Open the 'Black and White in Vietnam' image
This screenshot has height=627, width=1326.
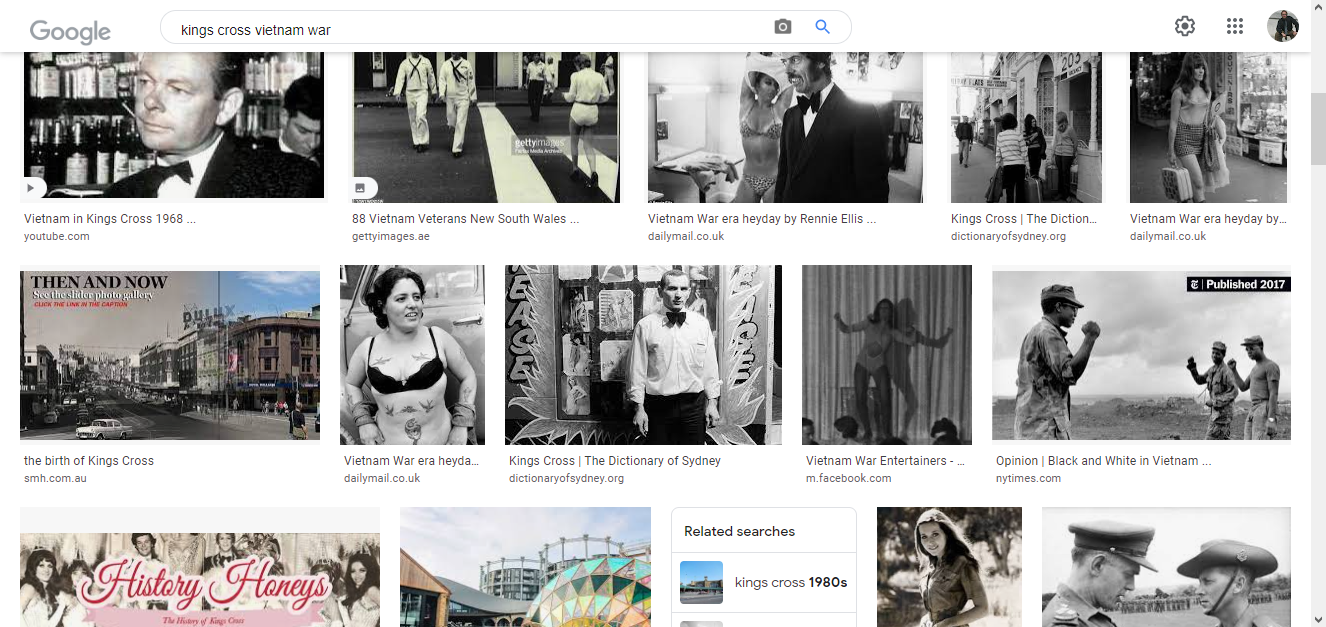pos(1141,355)
